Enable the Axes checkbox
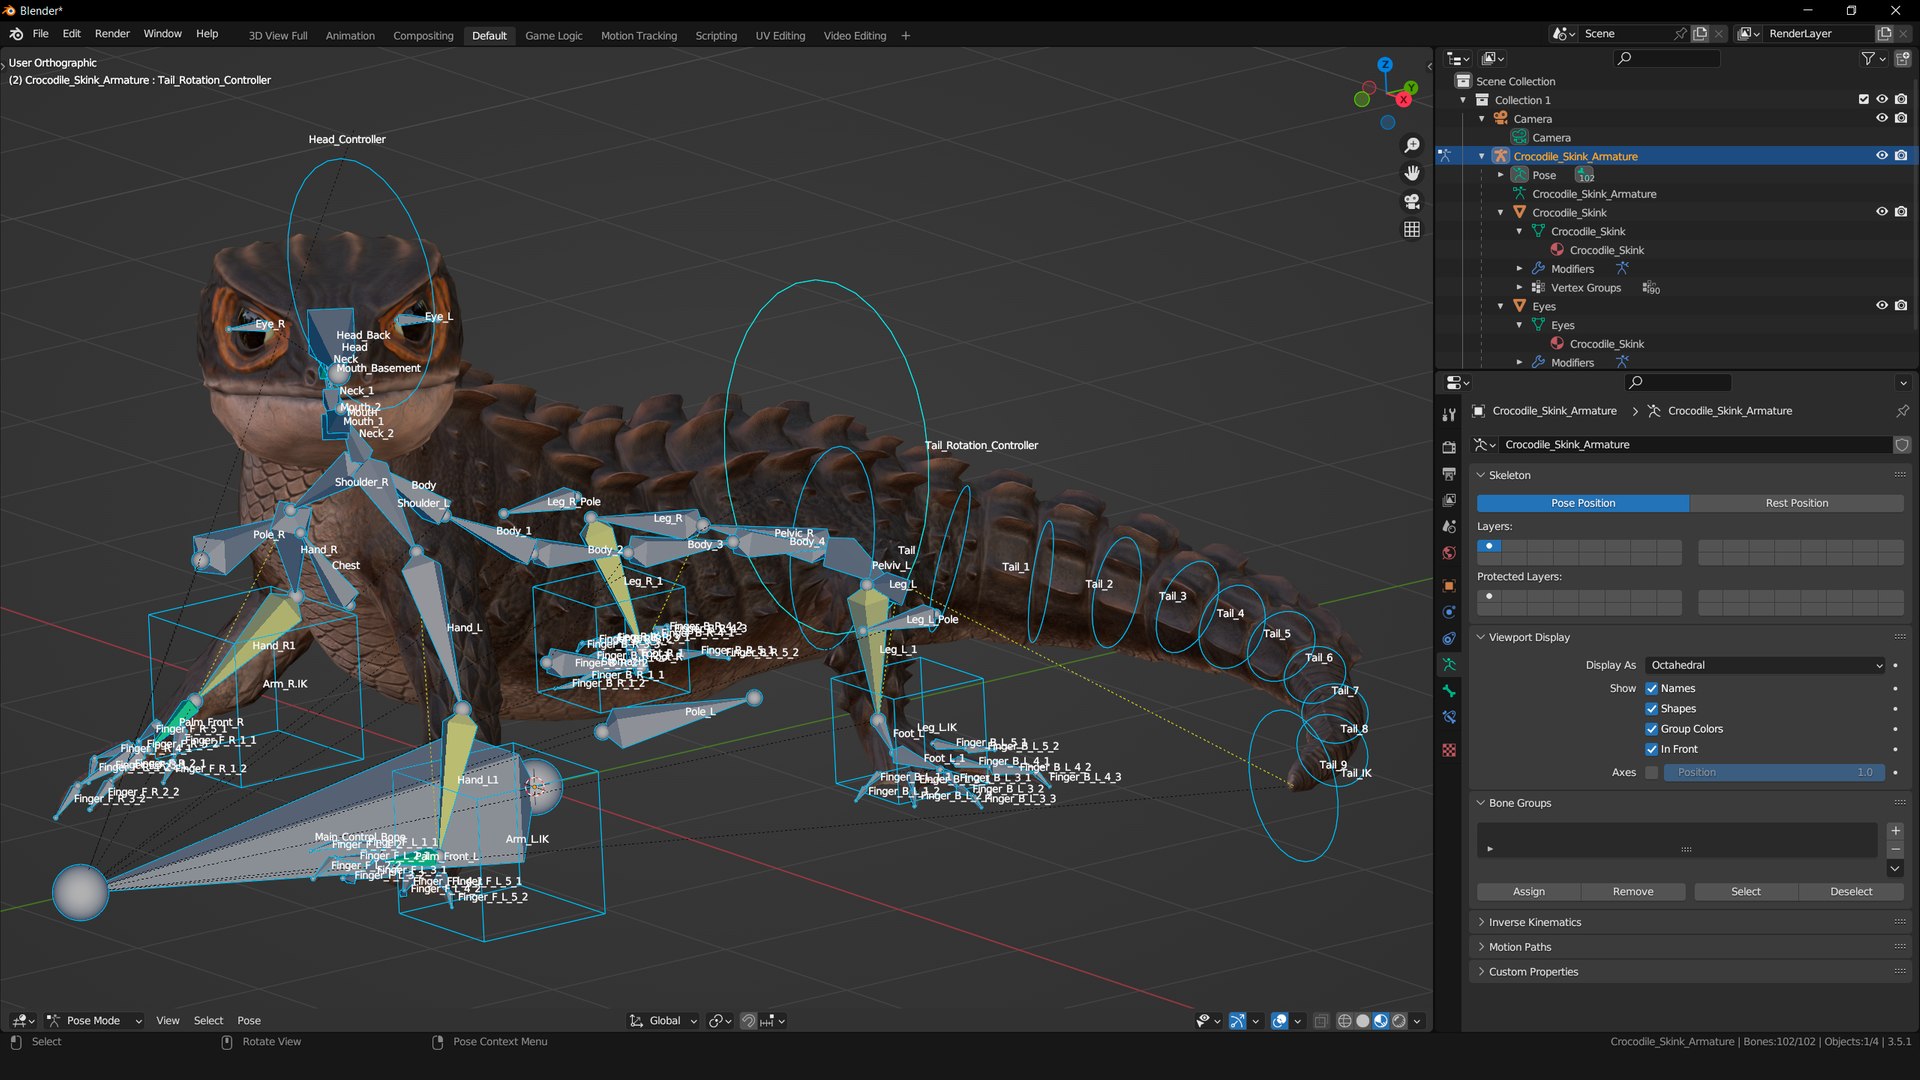Viewport: 1920px width, 1080px height. pyautogui.click(x=1651, y=773)
